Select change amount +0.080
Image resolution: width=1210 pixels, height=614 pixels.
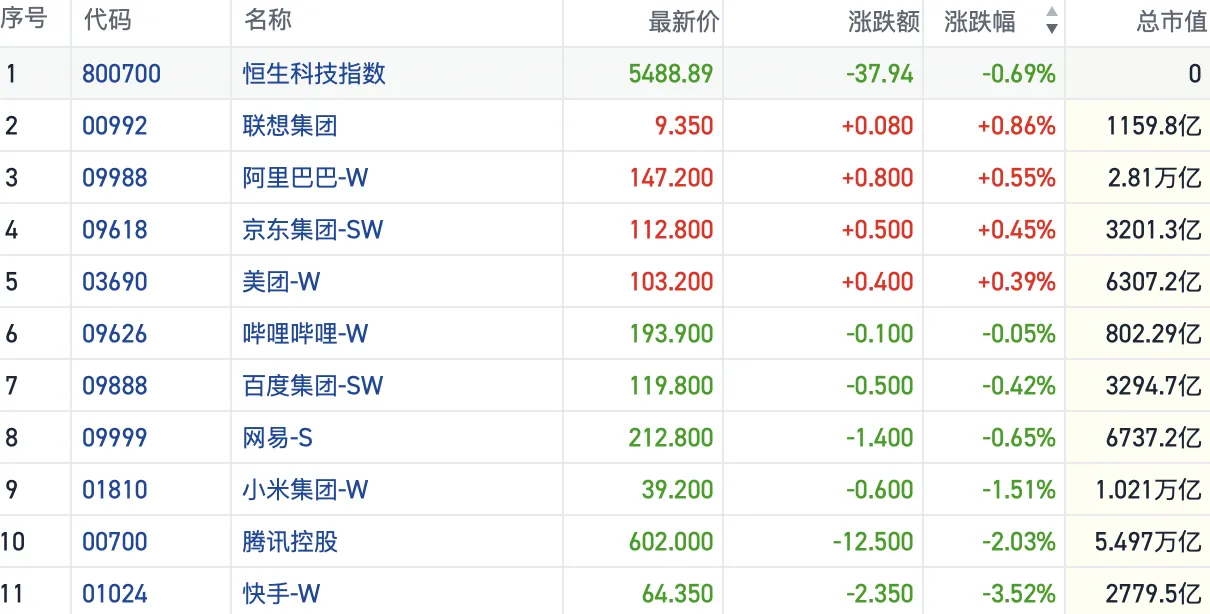click(877, 126)
